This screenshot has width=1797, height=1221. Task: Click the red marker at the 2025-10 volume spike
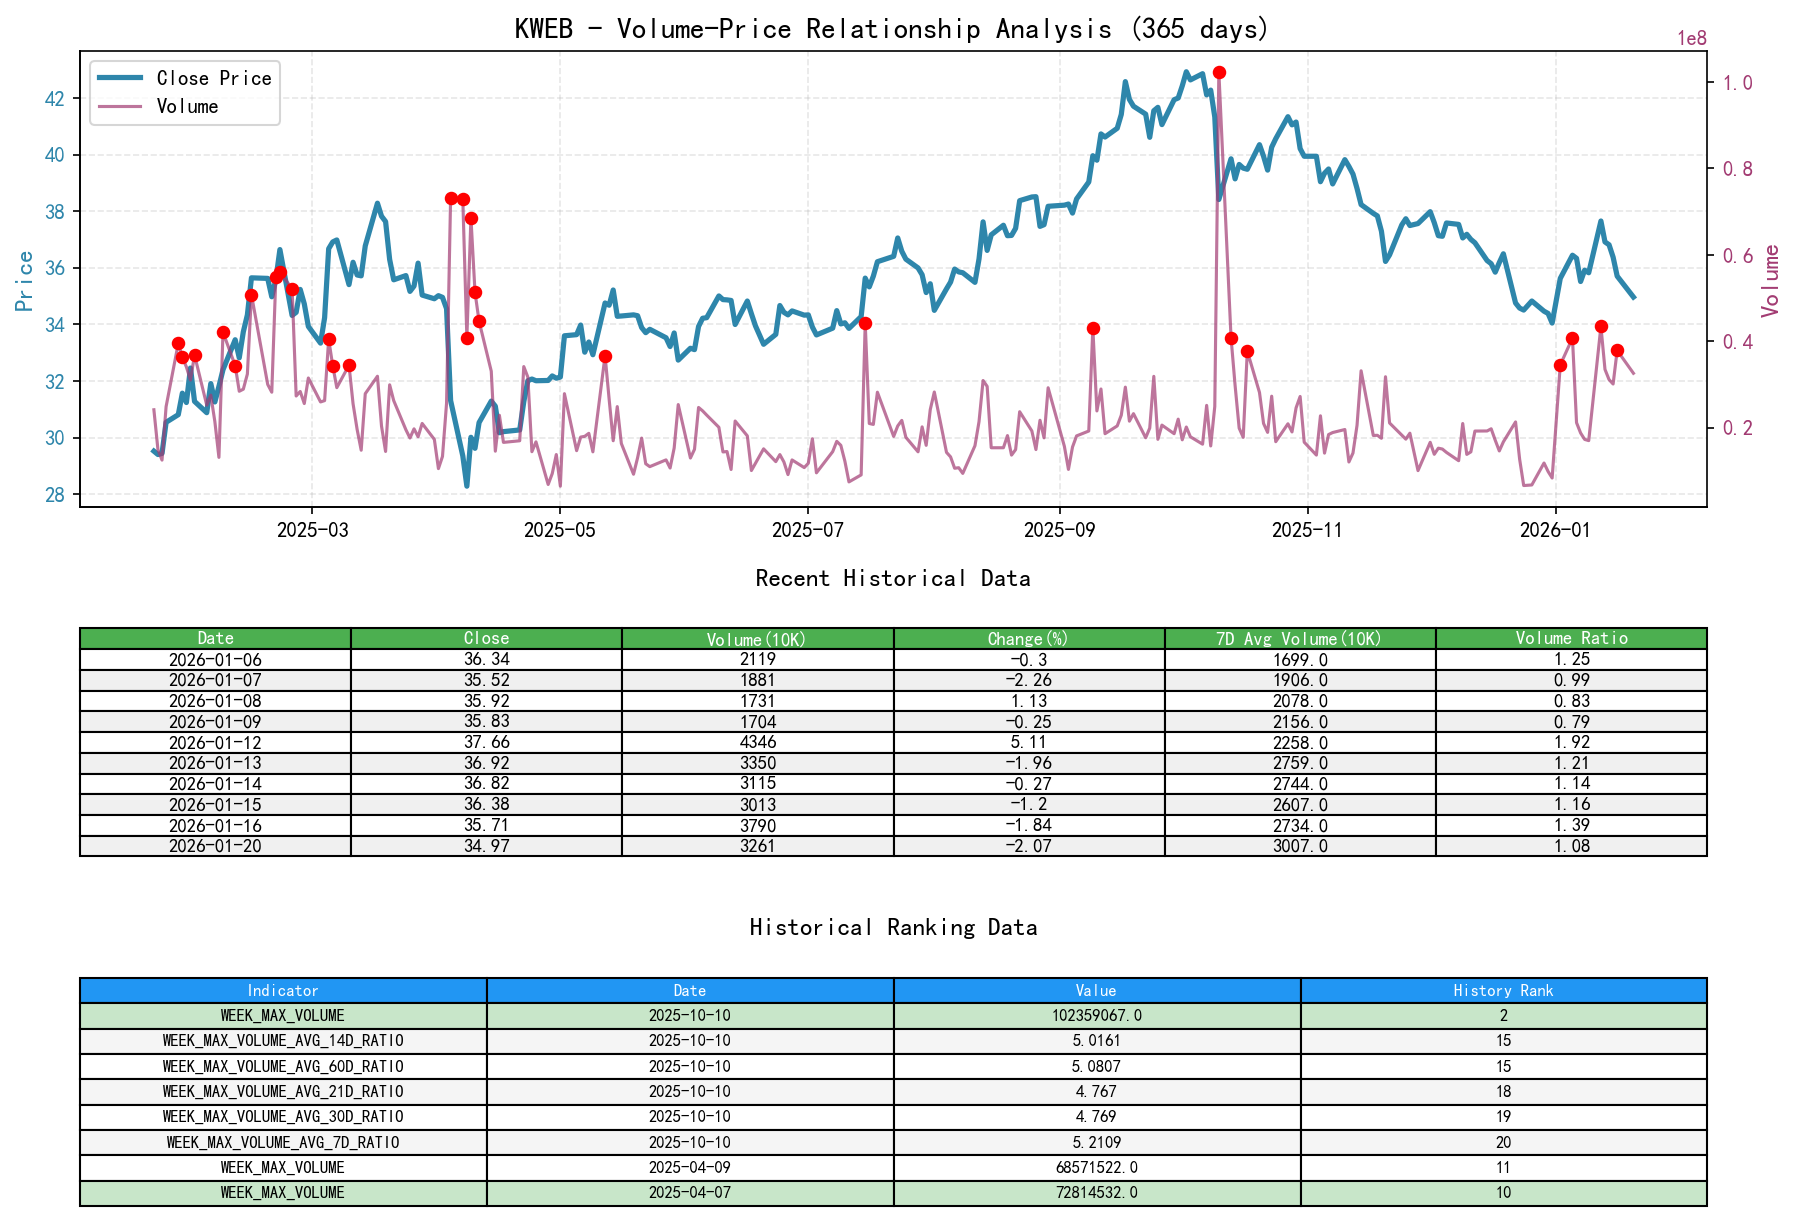pyautogui.click(x=1218, y=72)
